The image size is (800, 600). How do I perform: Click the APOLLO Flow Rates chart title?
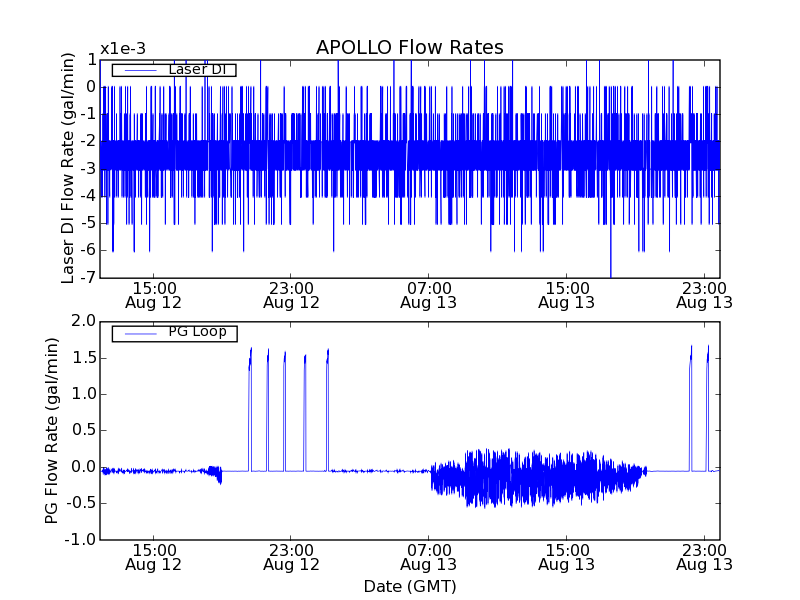(x=409, y=48)
